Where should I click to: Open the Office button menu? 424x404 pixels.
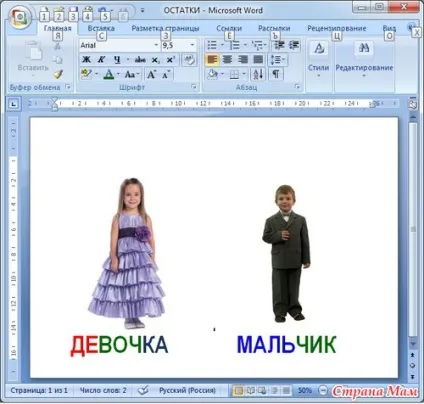(x=21, y=17)
